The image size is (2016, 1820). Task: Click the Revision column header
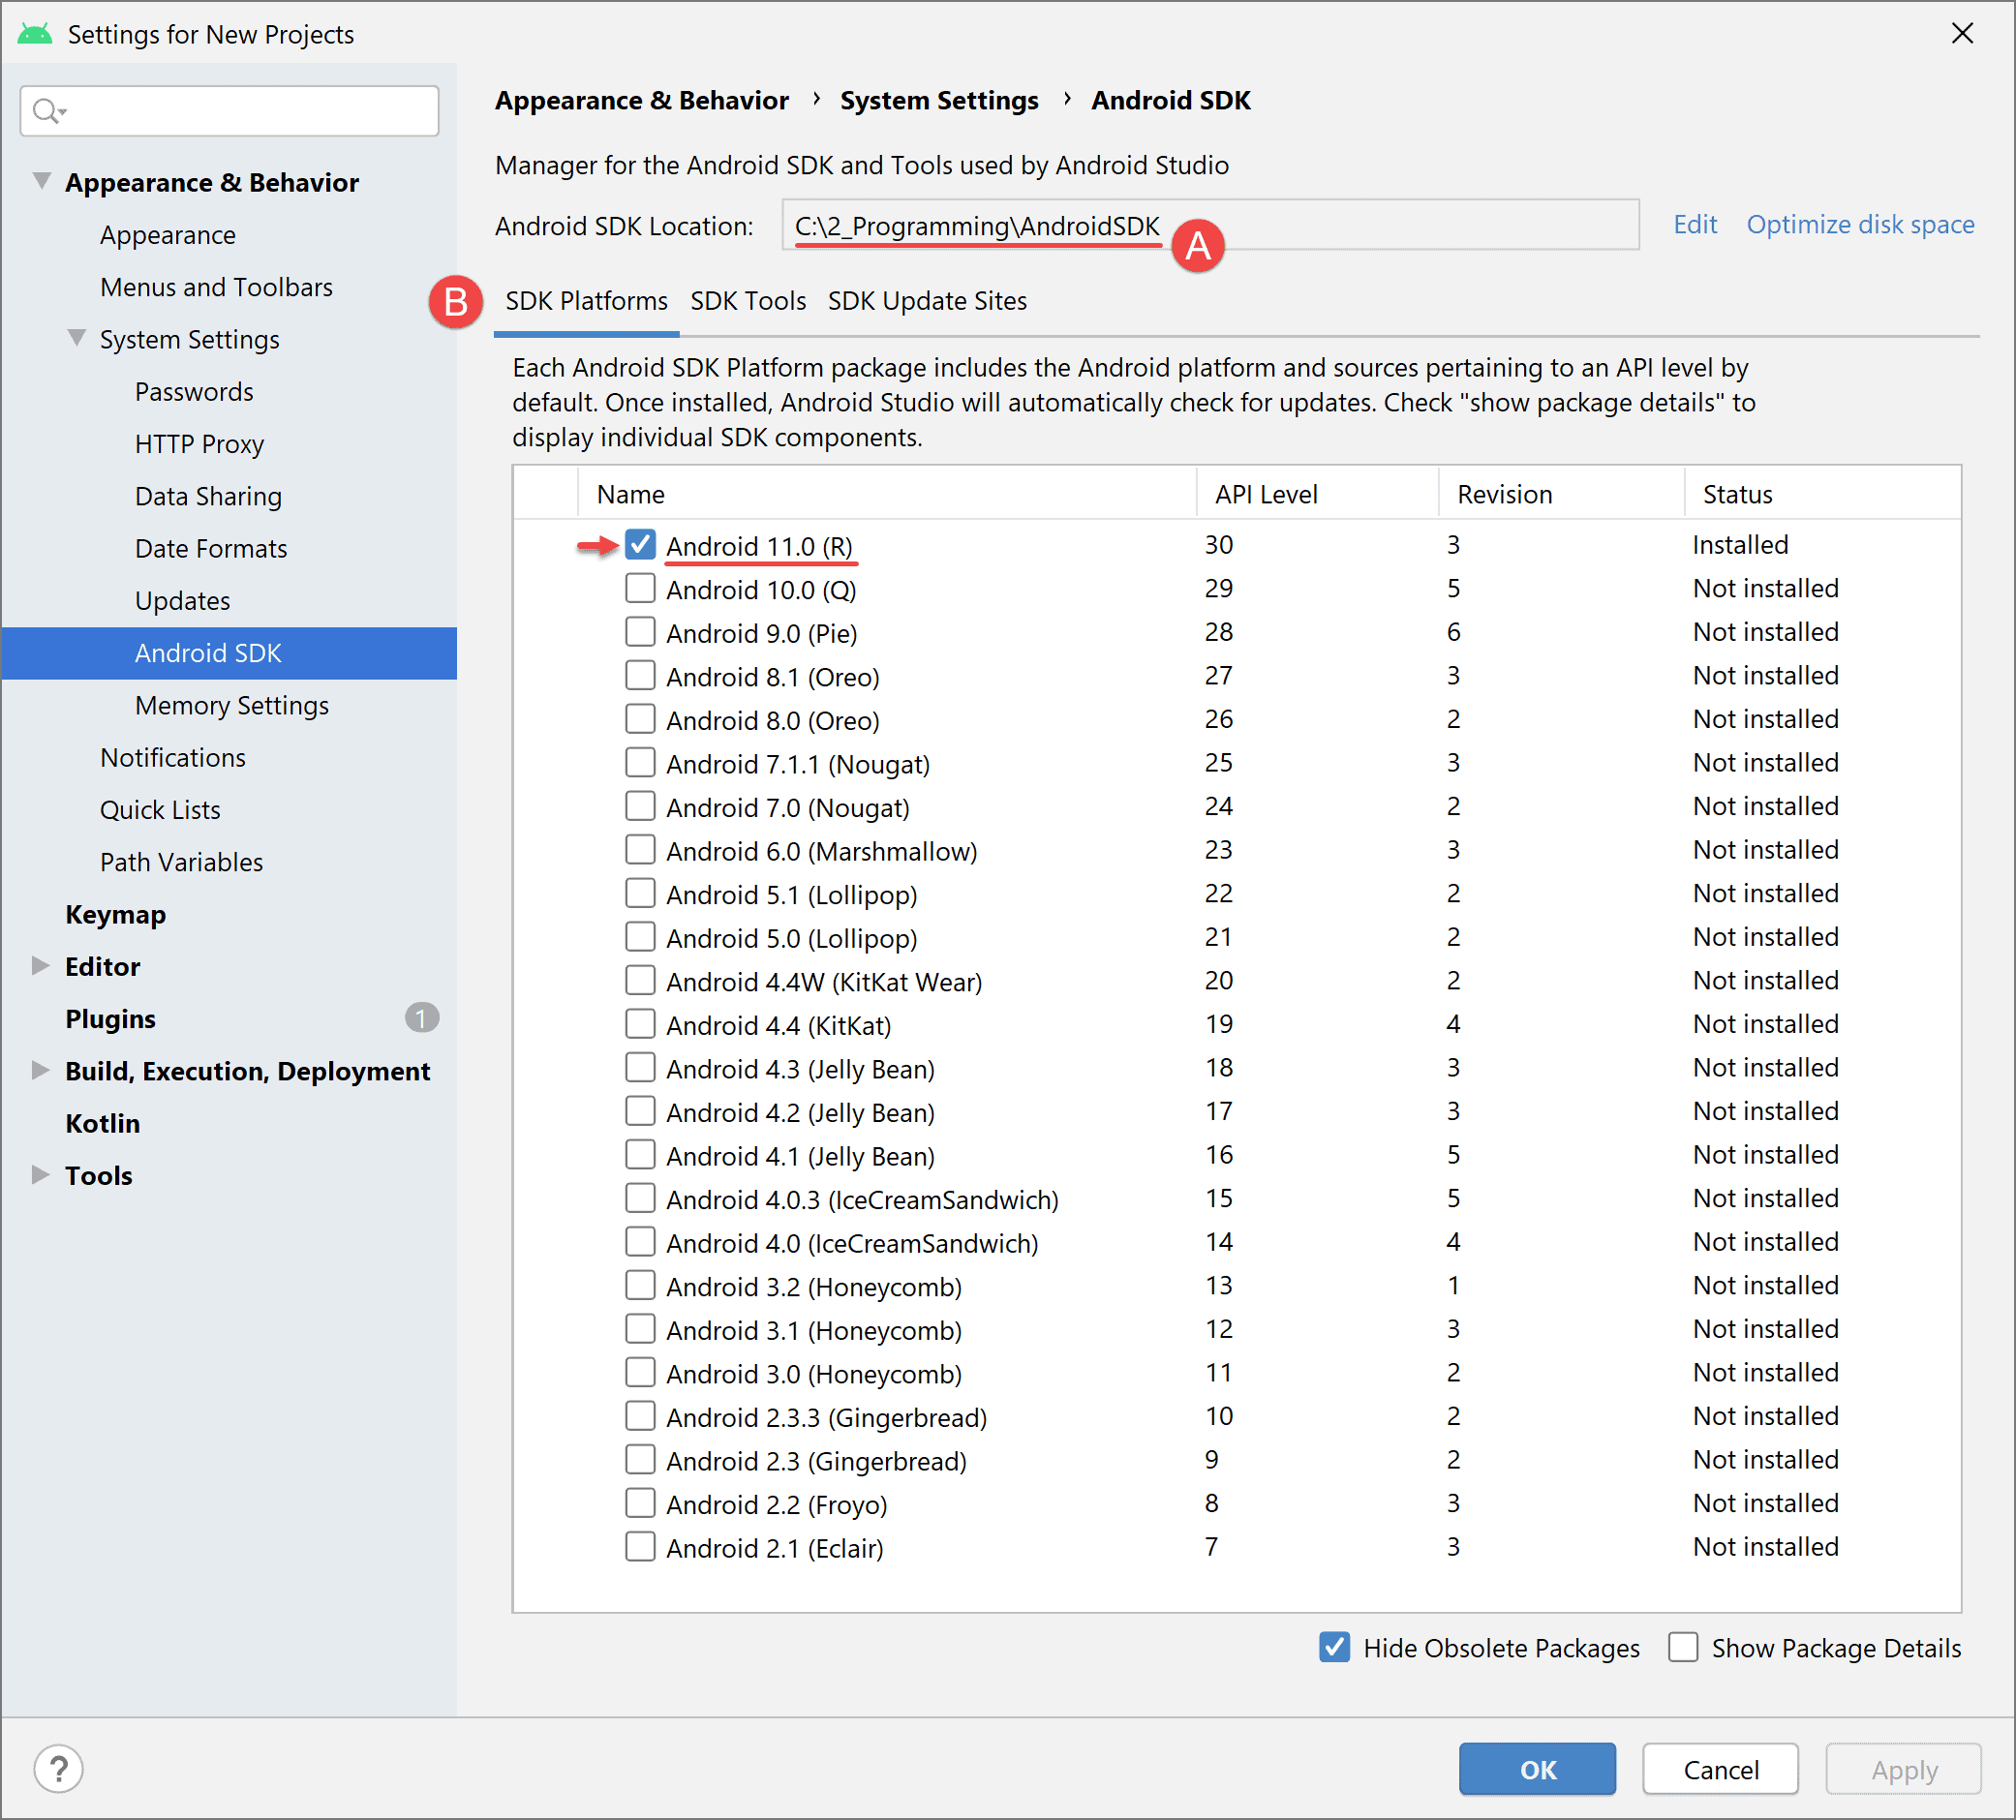pyautogui.click(x=1561, y=494)
